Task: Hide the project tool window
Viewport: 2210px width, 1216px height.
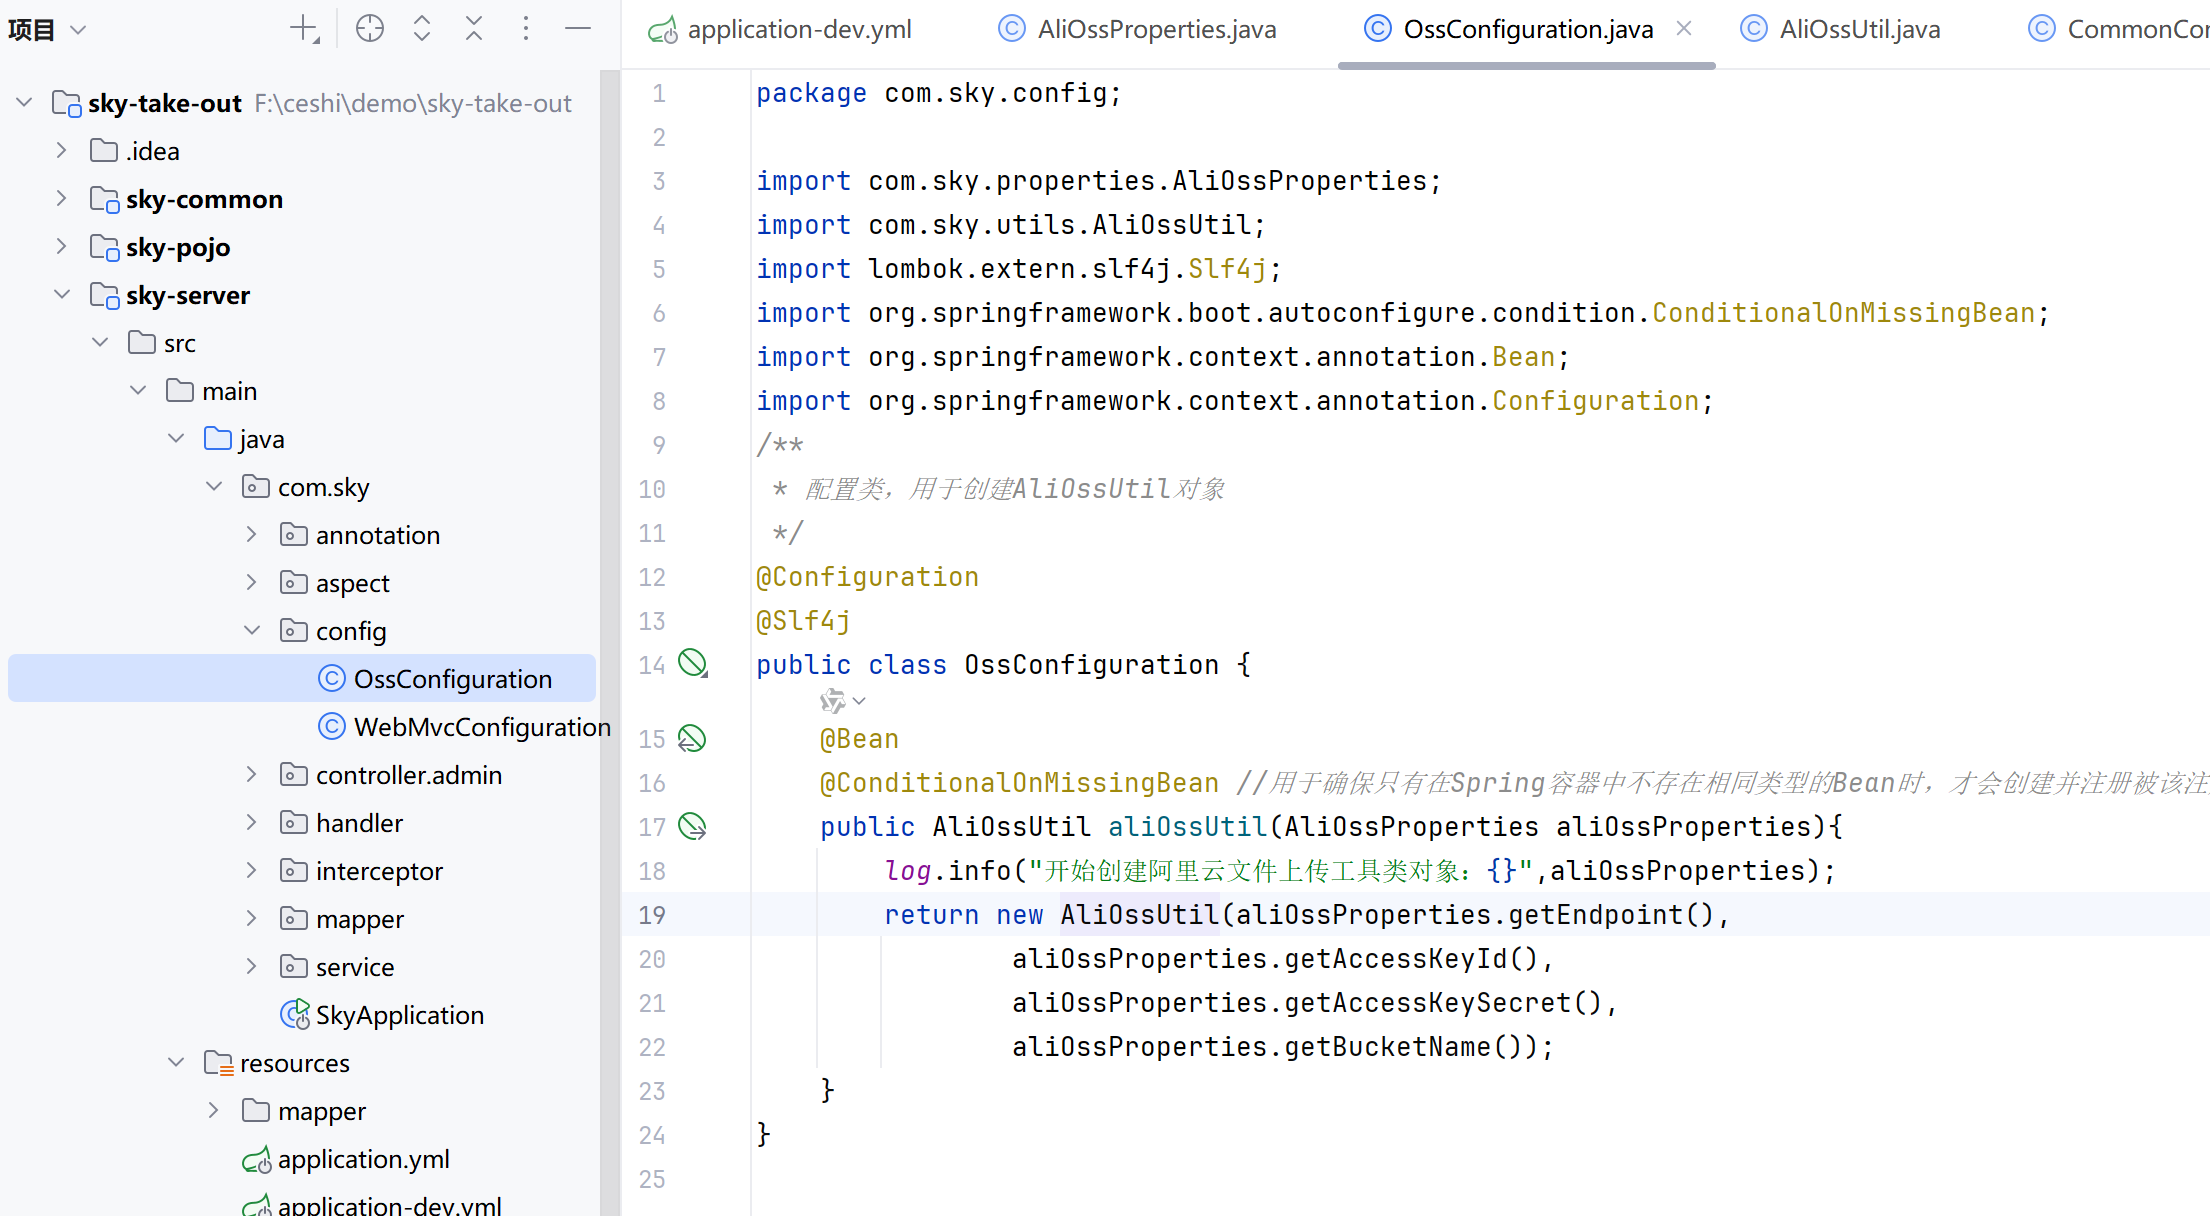Action: coord(578,29)
